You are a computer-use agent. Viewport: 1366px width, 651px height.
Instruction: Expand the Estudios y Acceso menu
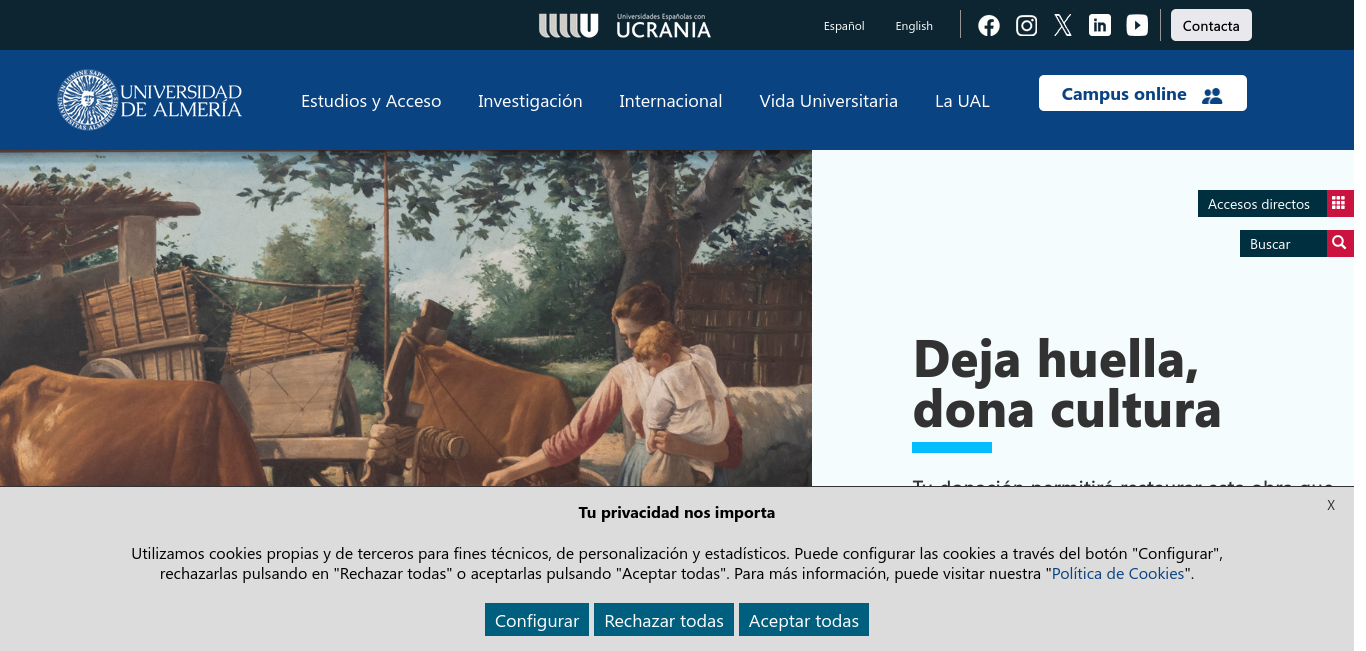[x=371, y=101]
